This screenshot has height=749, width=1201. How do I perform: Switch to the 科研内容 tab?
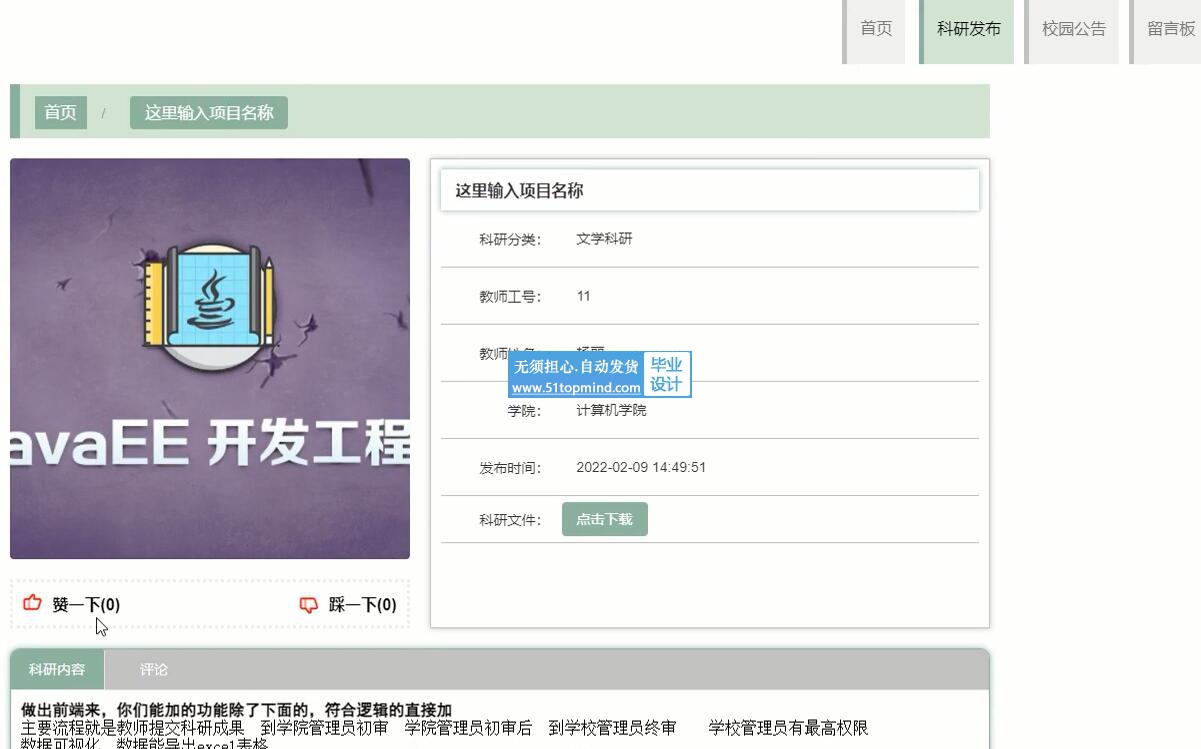point(57,669)
